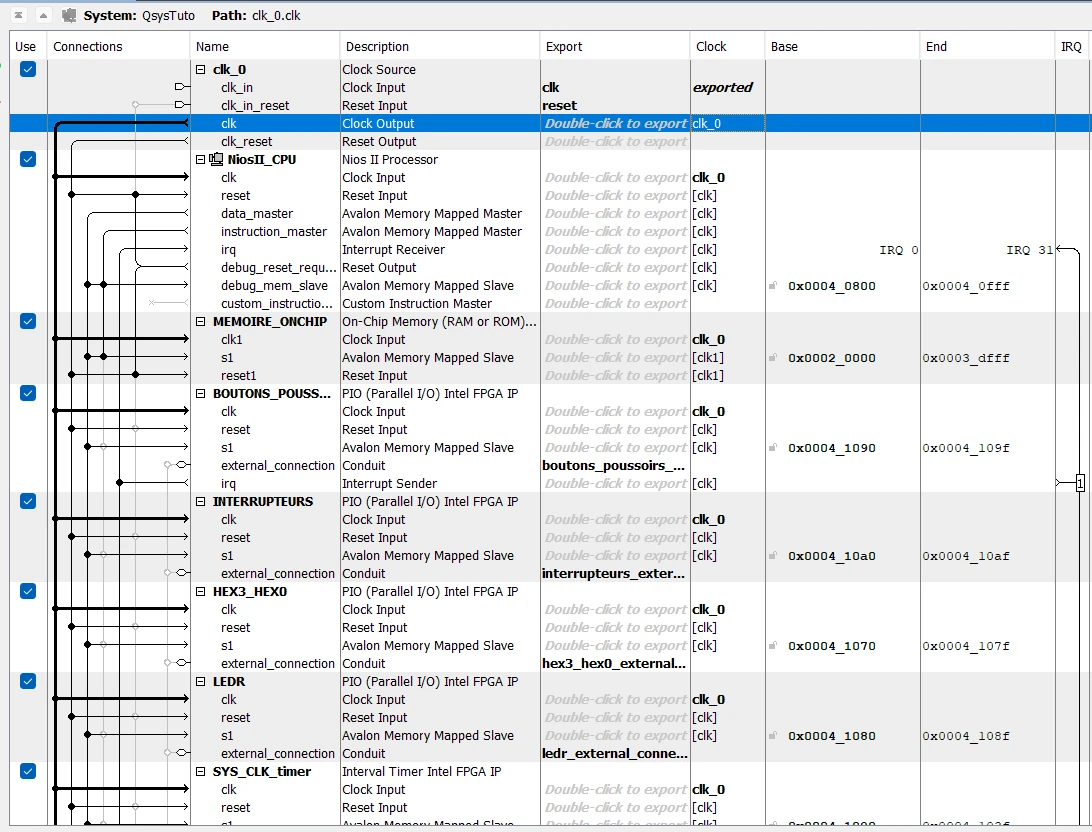Image resolution: width=1092 pixels, height=832 pixels.
Task: Uncheck the Use checkbox for clk_0
Action: click(x=28, y=70)
